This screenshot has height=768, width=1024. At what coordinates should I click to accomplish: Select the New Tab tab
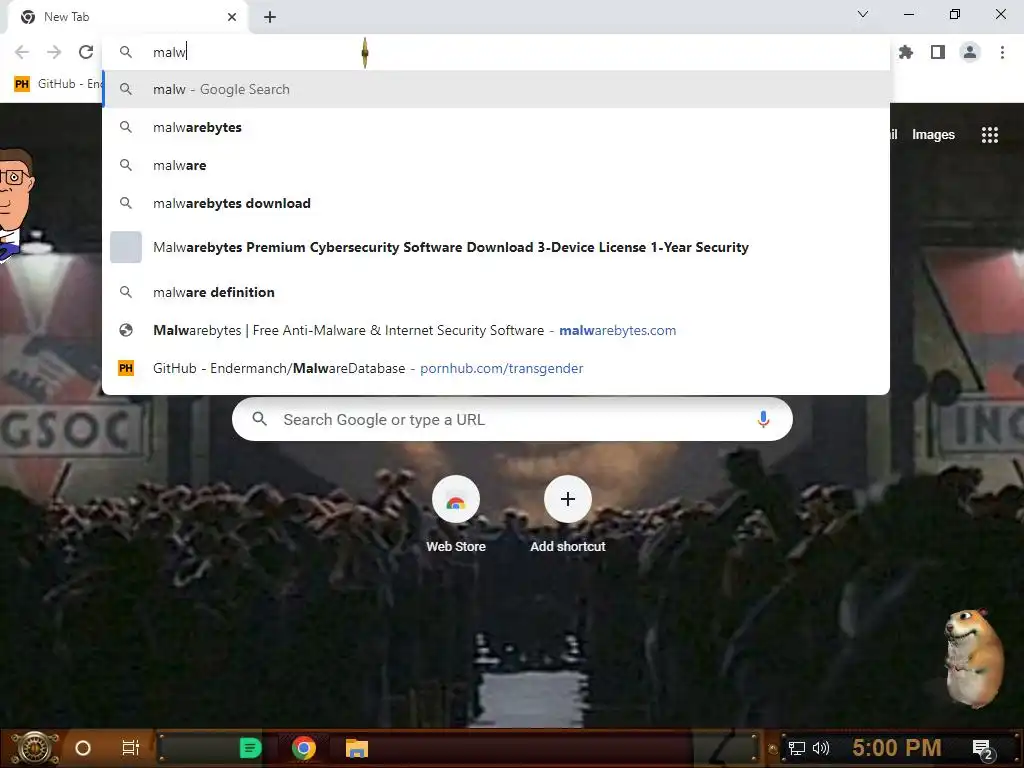click(x=127, y=17)
